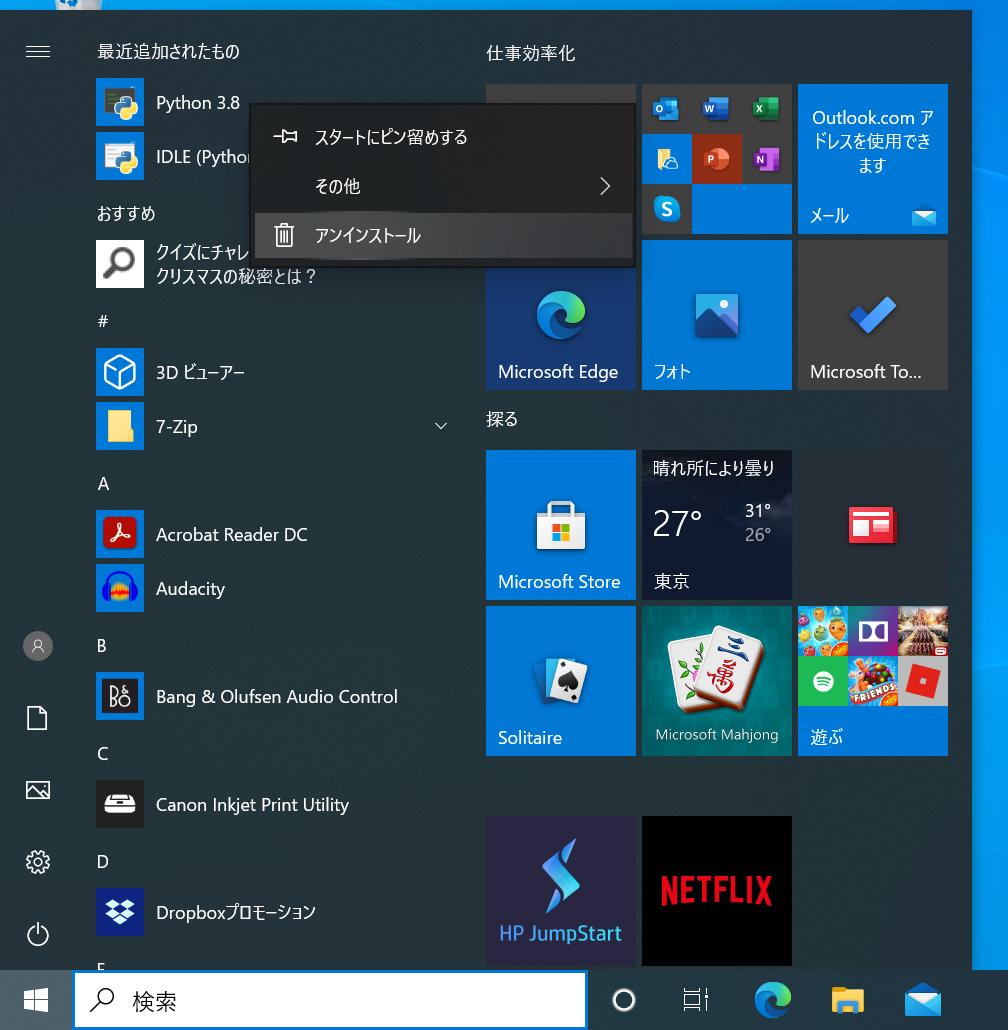Open Skype icon in Office tile folder
The width and height of the screenshot is (1008, 1030).
667,209
